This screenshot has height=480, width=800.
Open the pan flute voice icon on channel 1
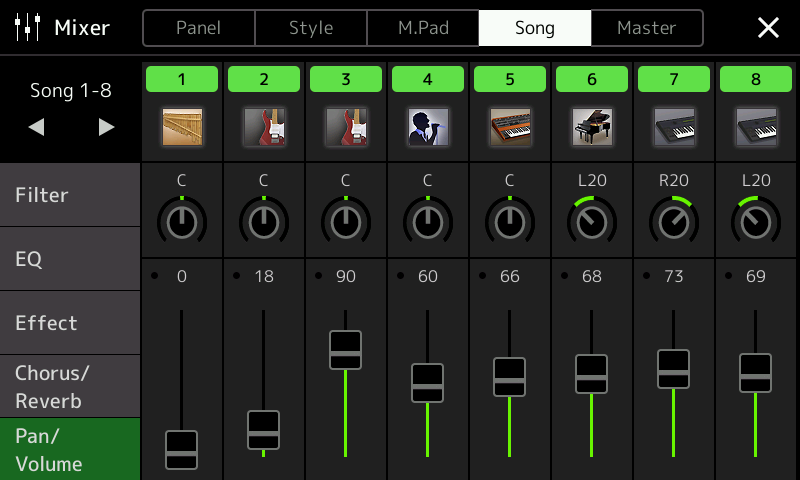pos(182,127)
